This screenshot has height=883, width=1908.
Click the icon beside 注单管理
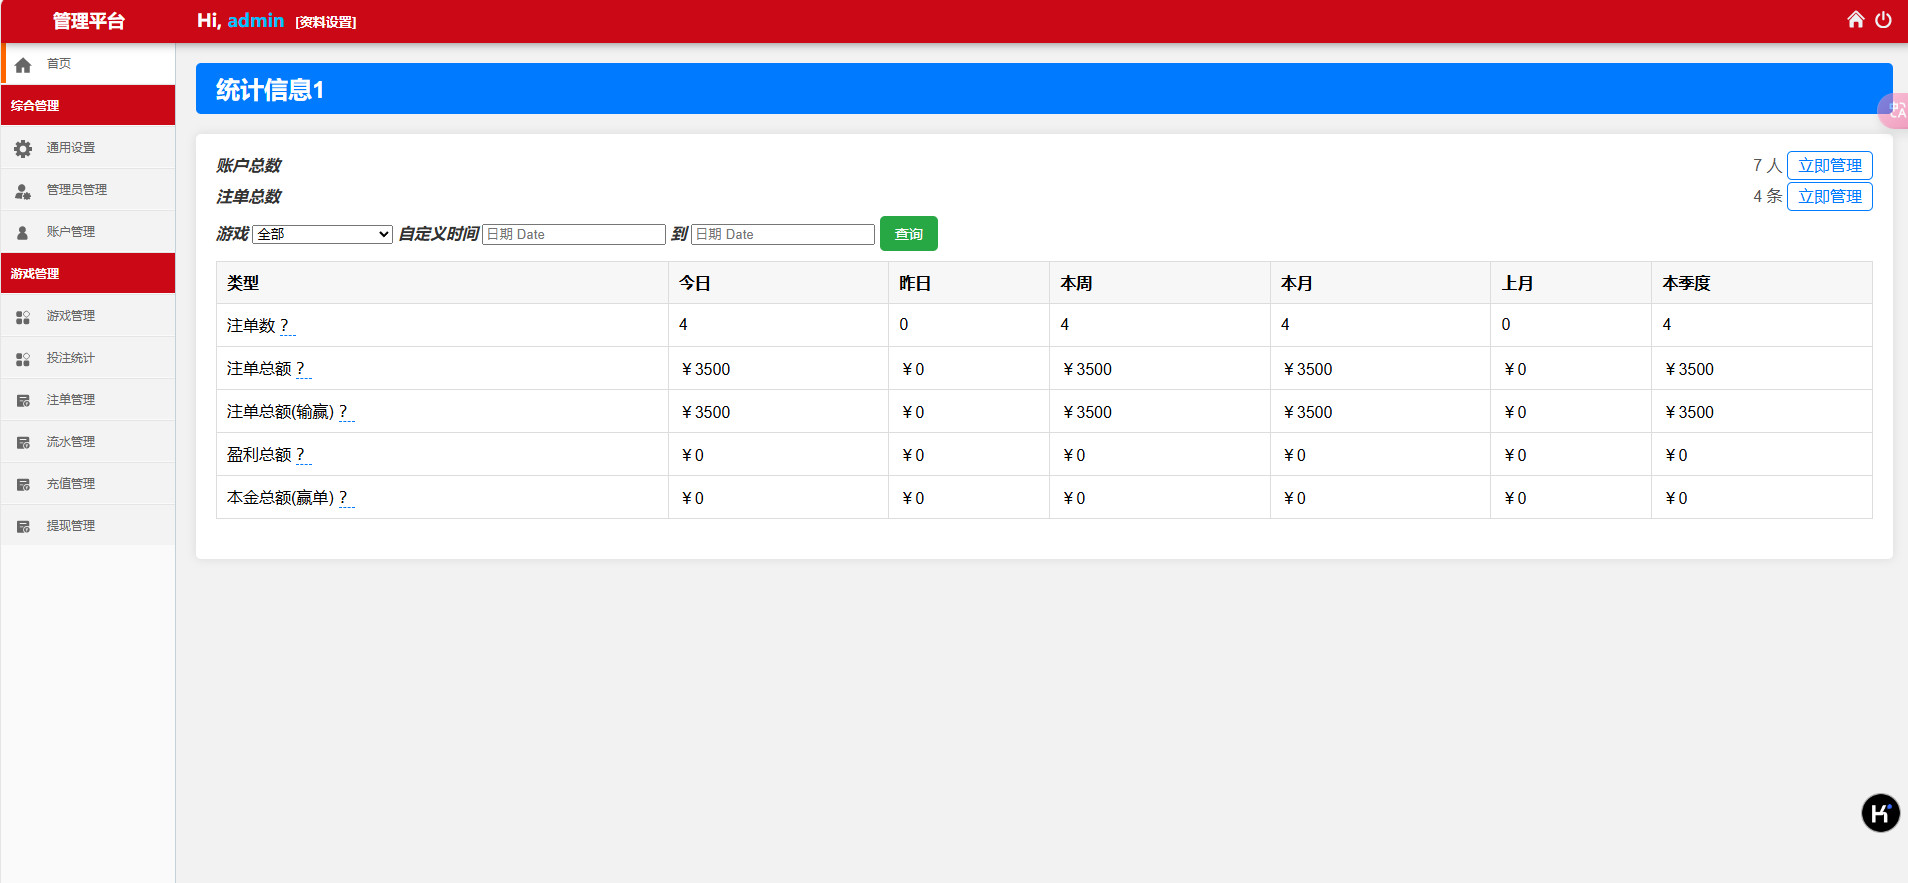(23, 400)
